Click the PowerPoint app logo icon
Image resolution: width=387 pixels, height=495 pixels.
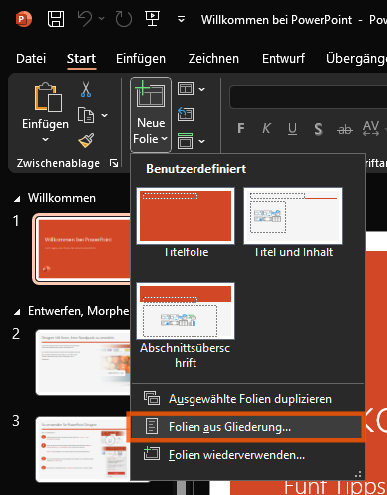[x=24, y=19]
